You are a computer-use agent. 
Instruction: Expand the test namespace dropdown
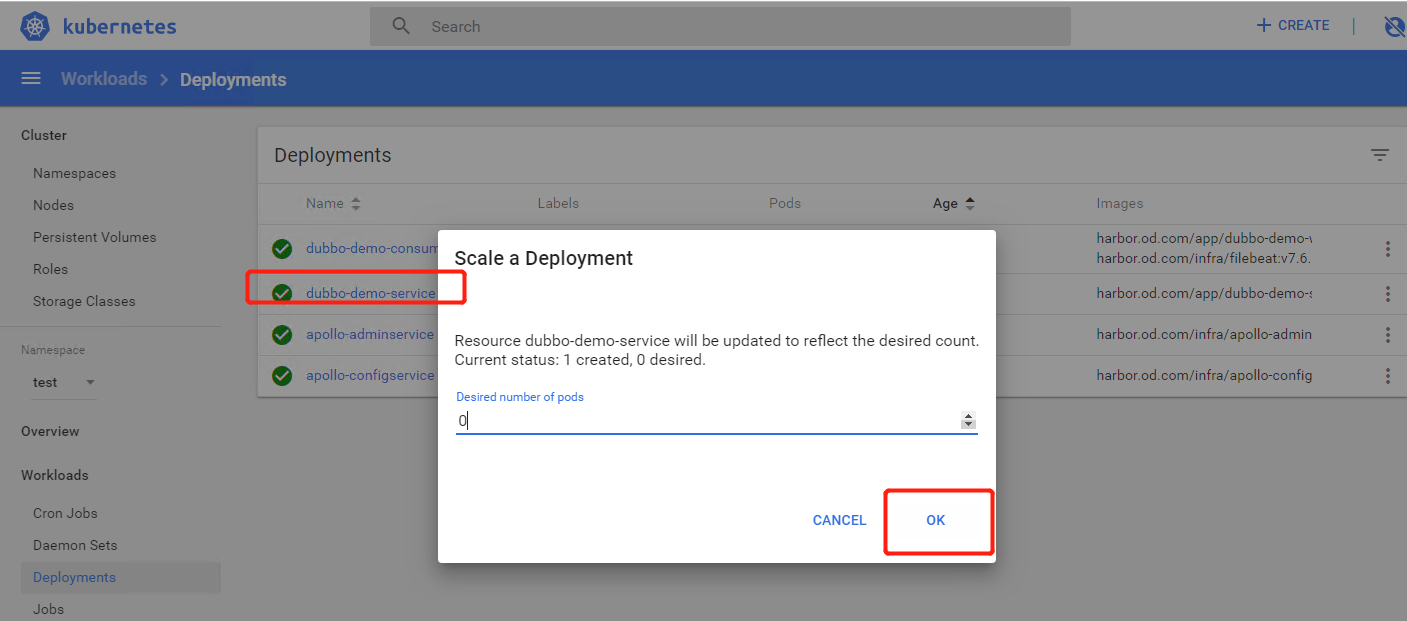pos(90,383)
